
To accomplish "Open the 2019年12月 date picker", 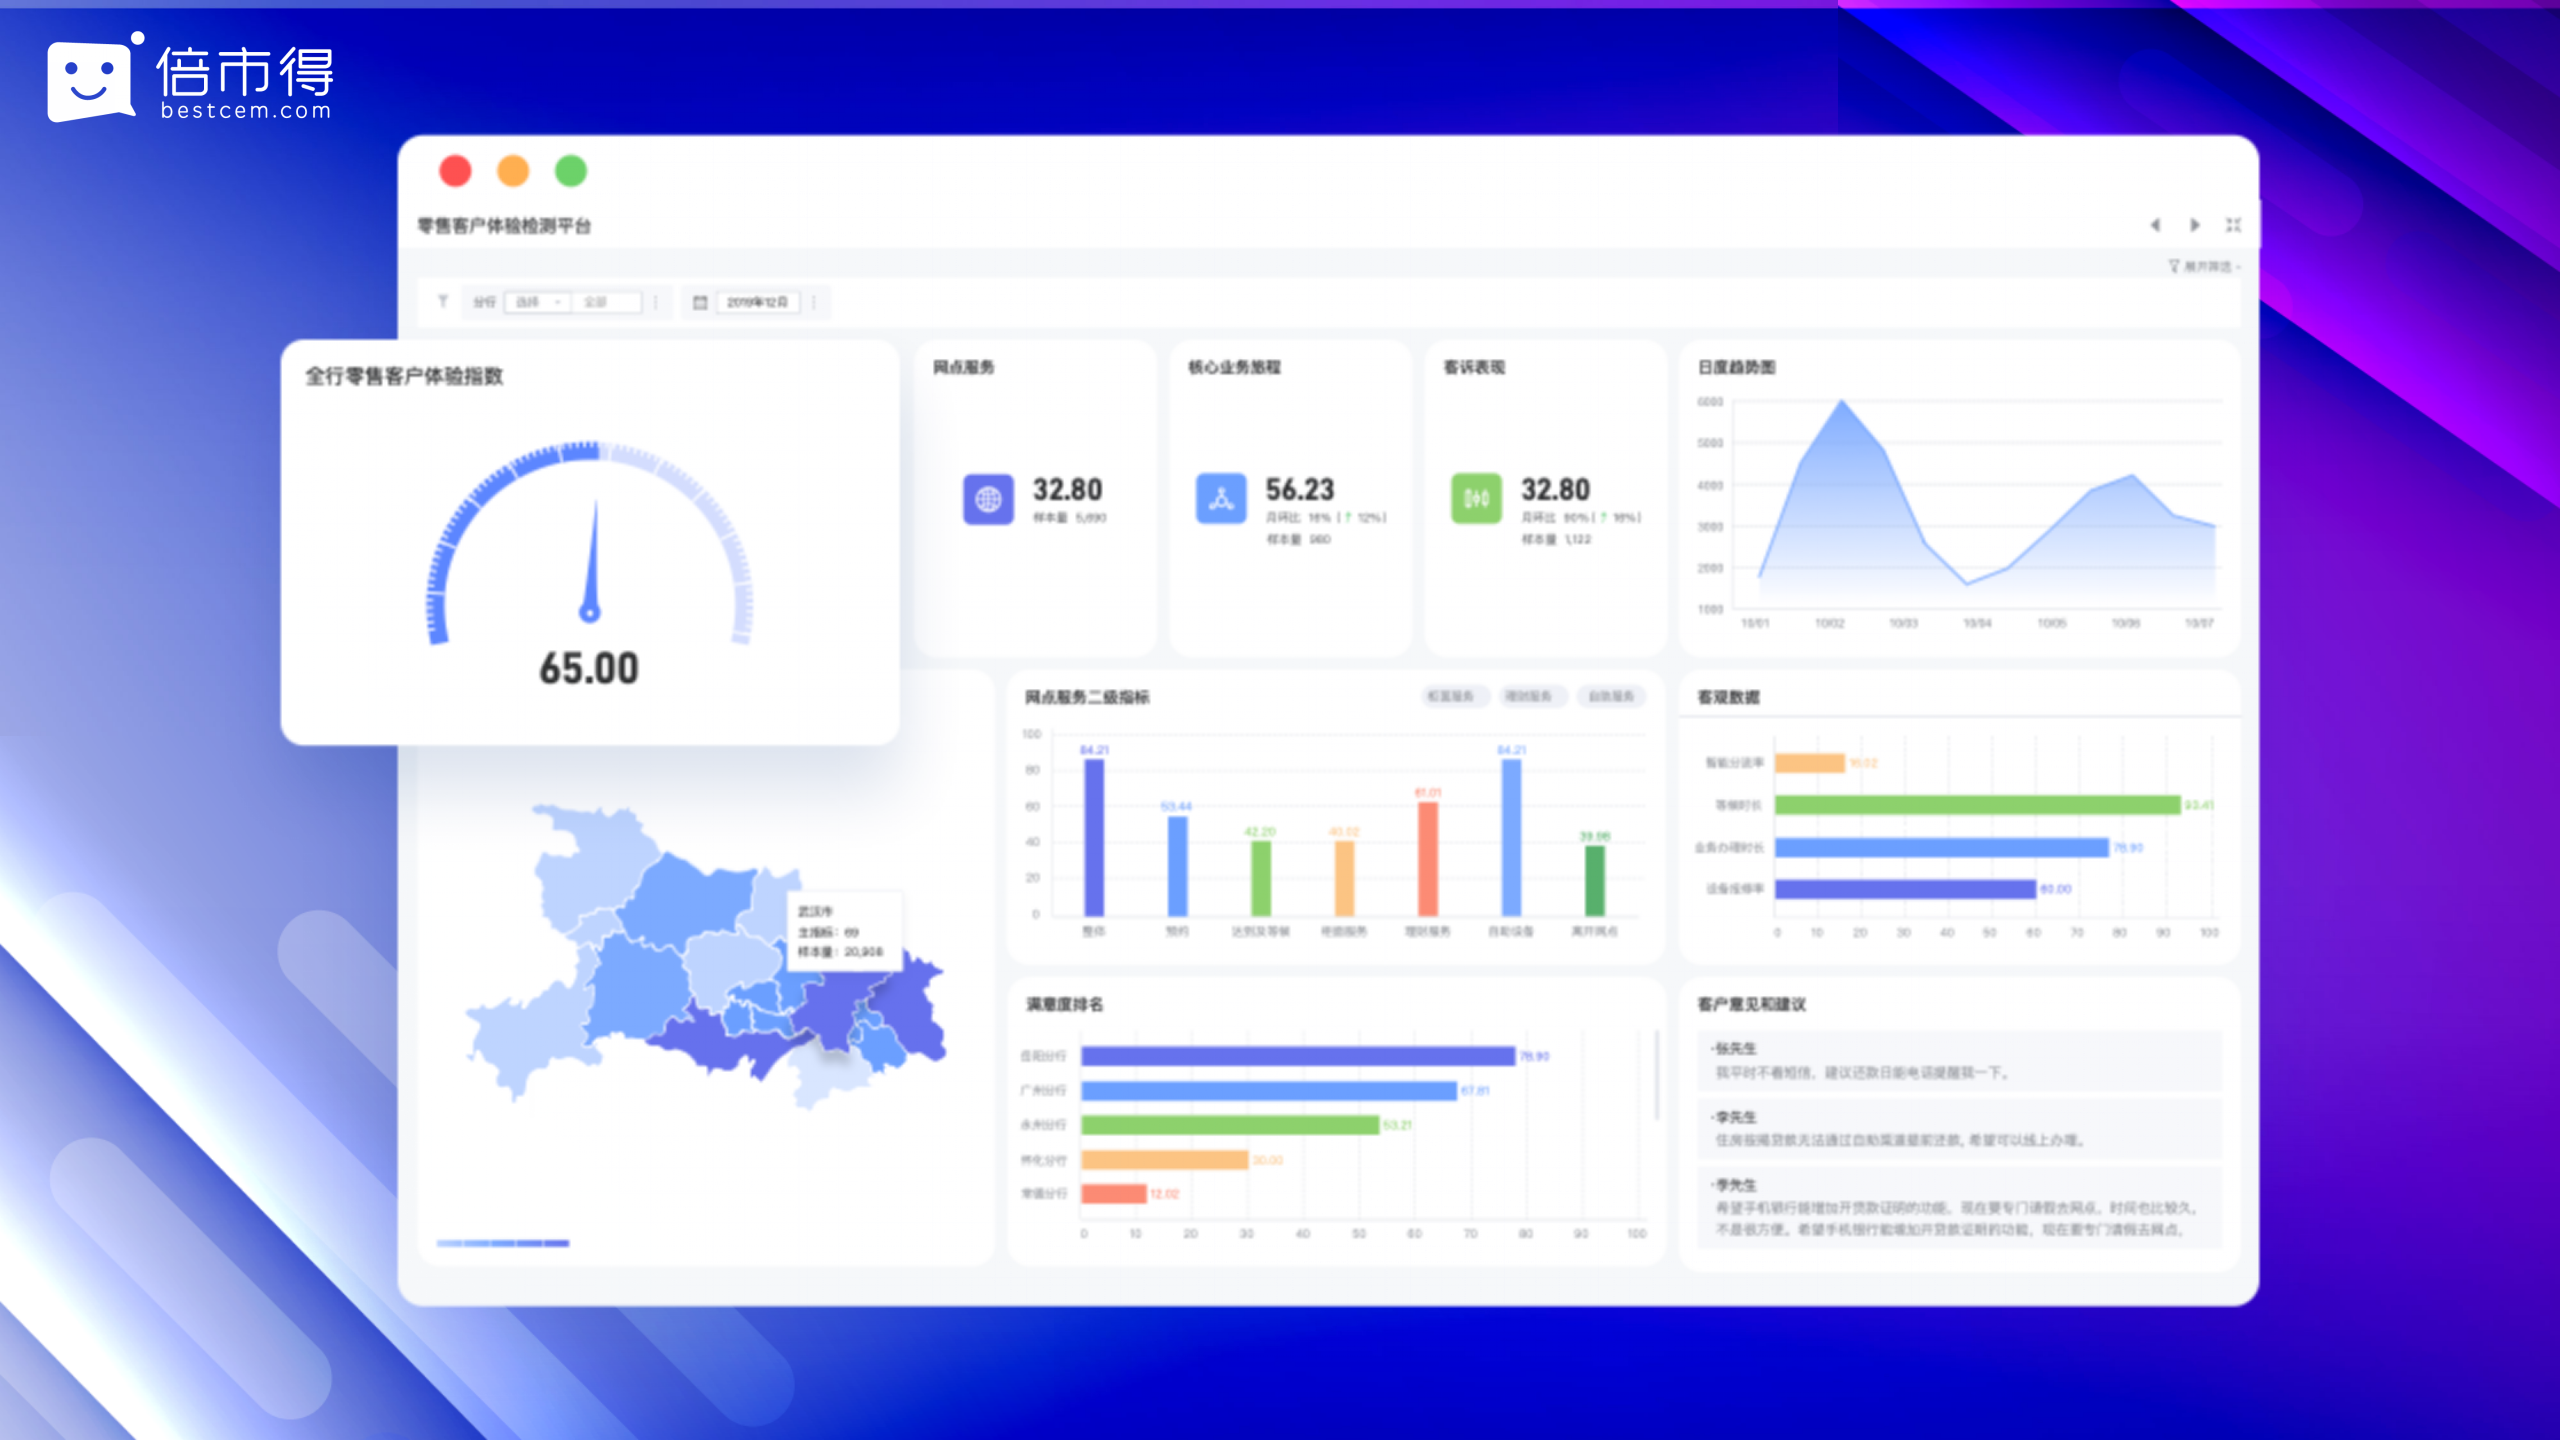I will [x=758, y=302].
